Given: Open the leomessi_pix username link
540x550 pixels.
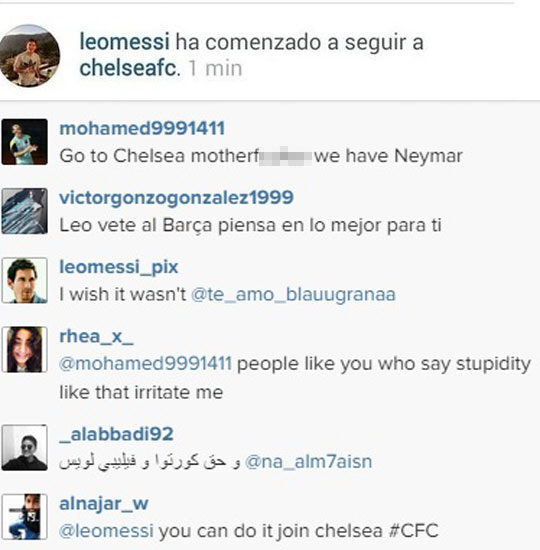Looking at the screenshot, I should pos(119,268).
